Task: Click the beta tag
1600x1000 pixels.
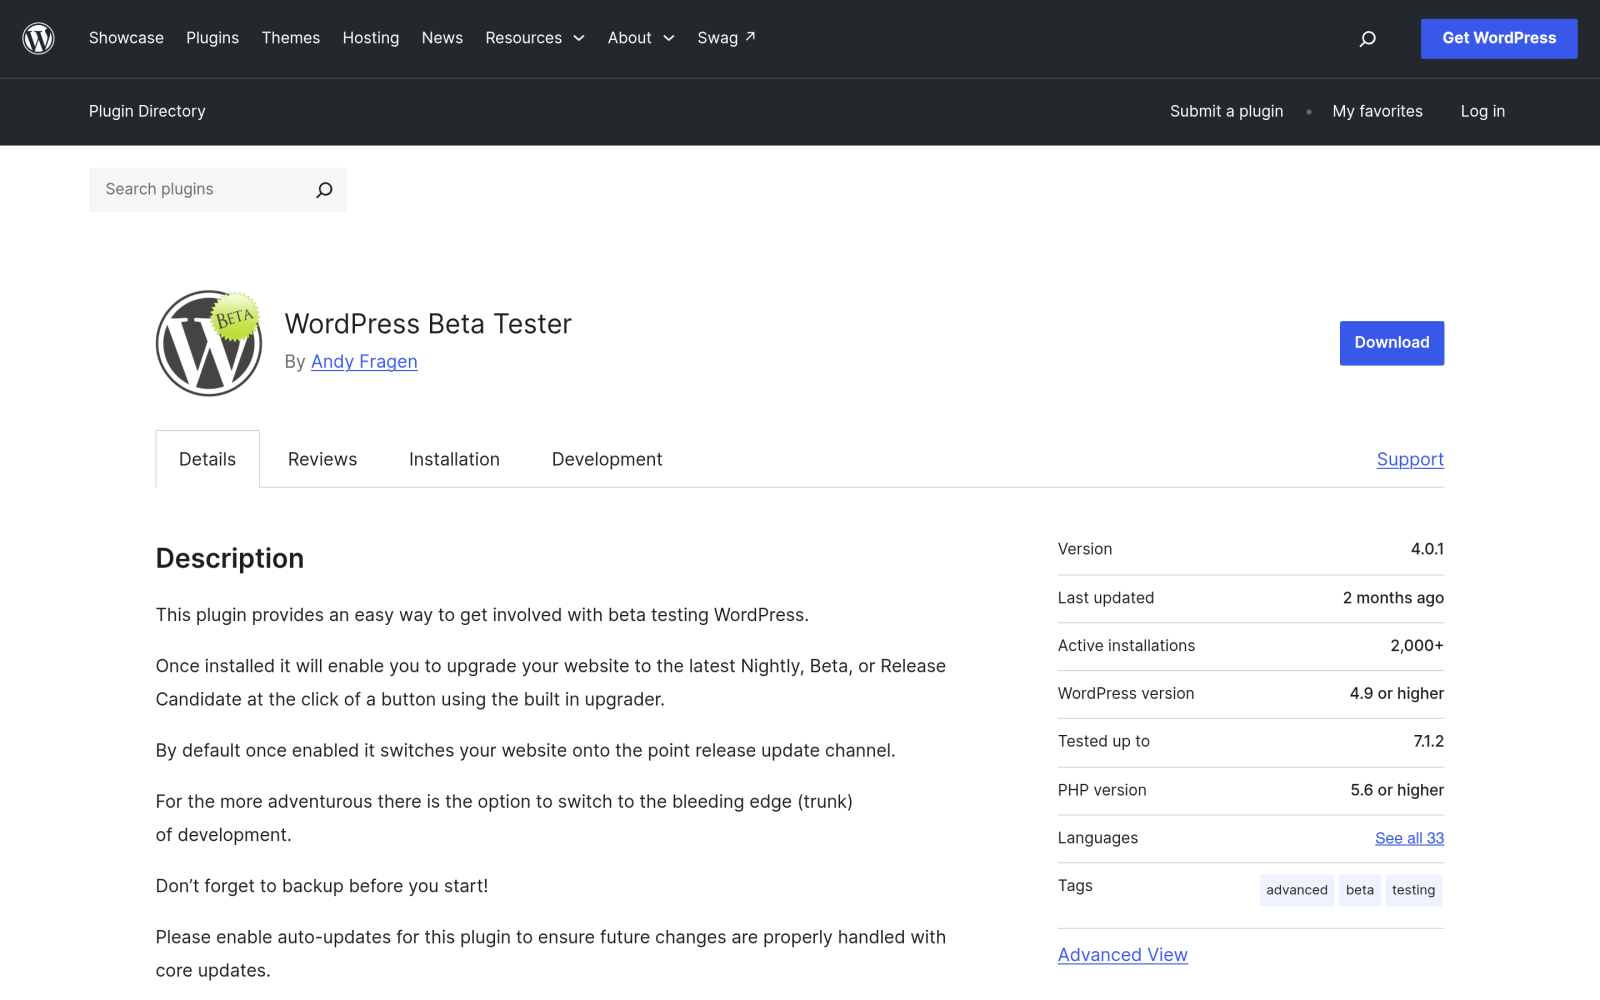Action: pos(1360,890)
